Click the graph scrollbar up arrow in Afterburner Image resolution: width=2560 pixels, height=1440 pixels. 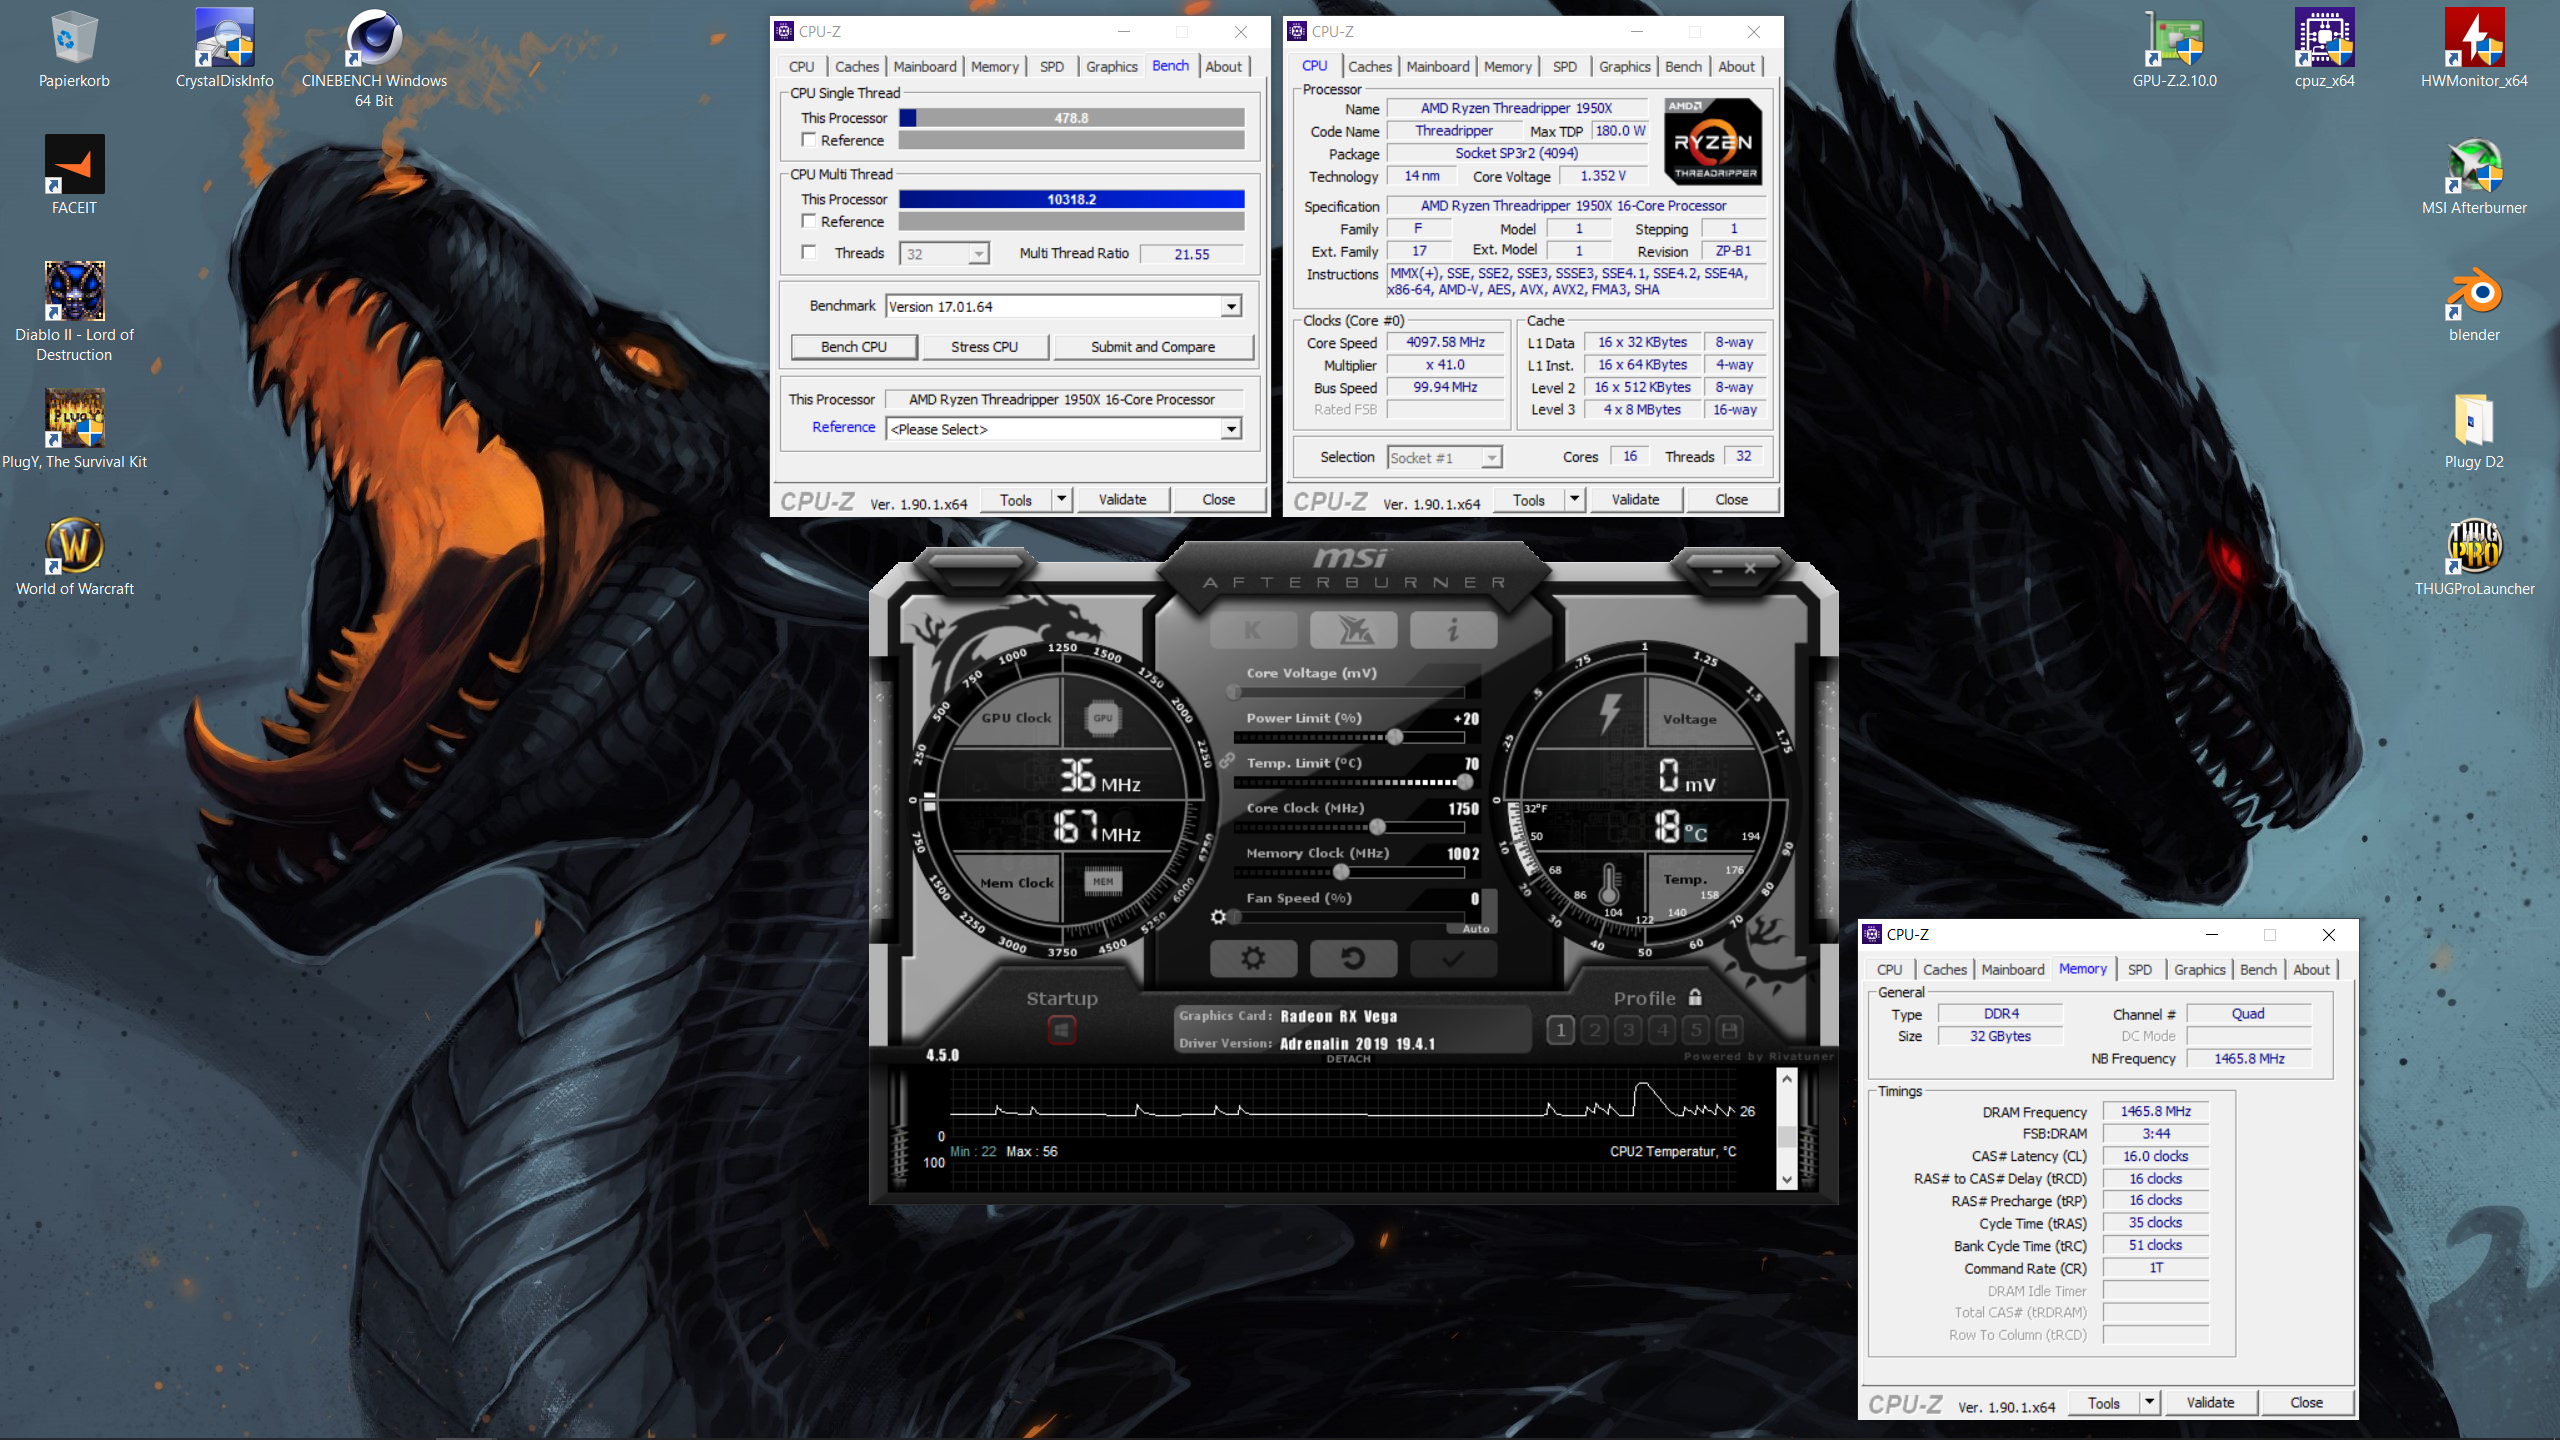click(x=1786, y=1079)
